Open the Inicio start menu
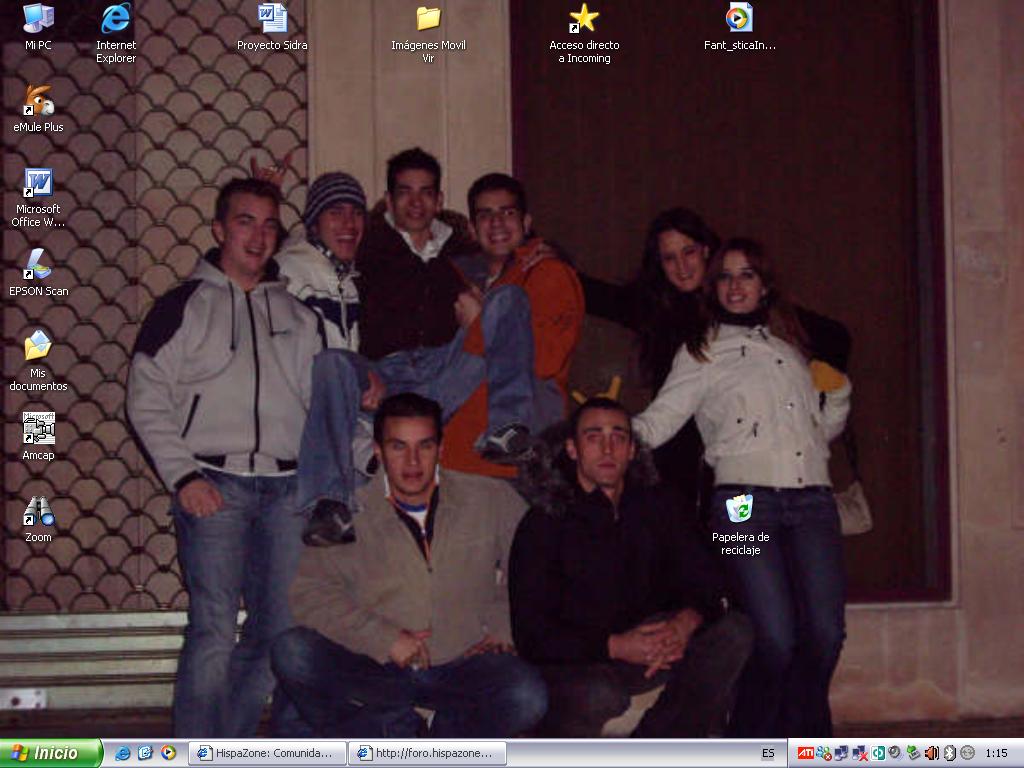The height and width of the screenshot is (768, 1024). [52, 753]
